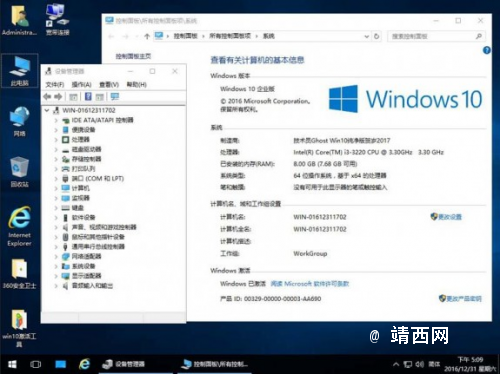Viewport: 500px width, 374px height.
Task: Expand the 磁盘驱动器 disk drives node
Action: pyautogui.click(x=56, y=149)
